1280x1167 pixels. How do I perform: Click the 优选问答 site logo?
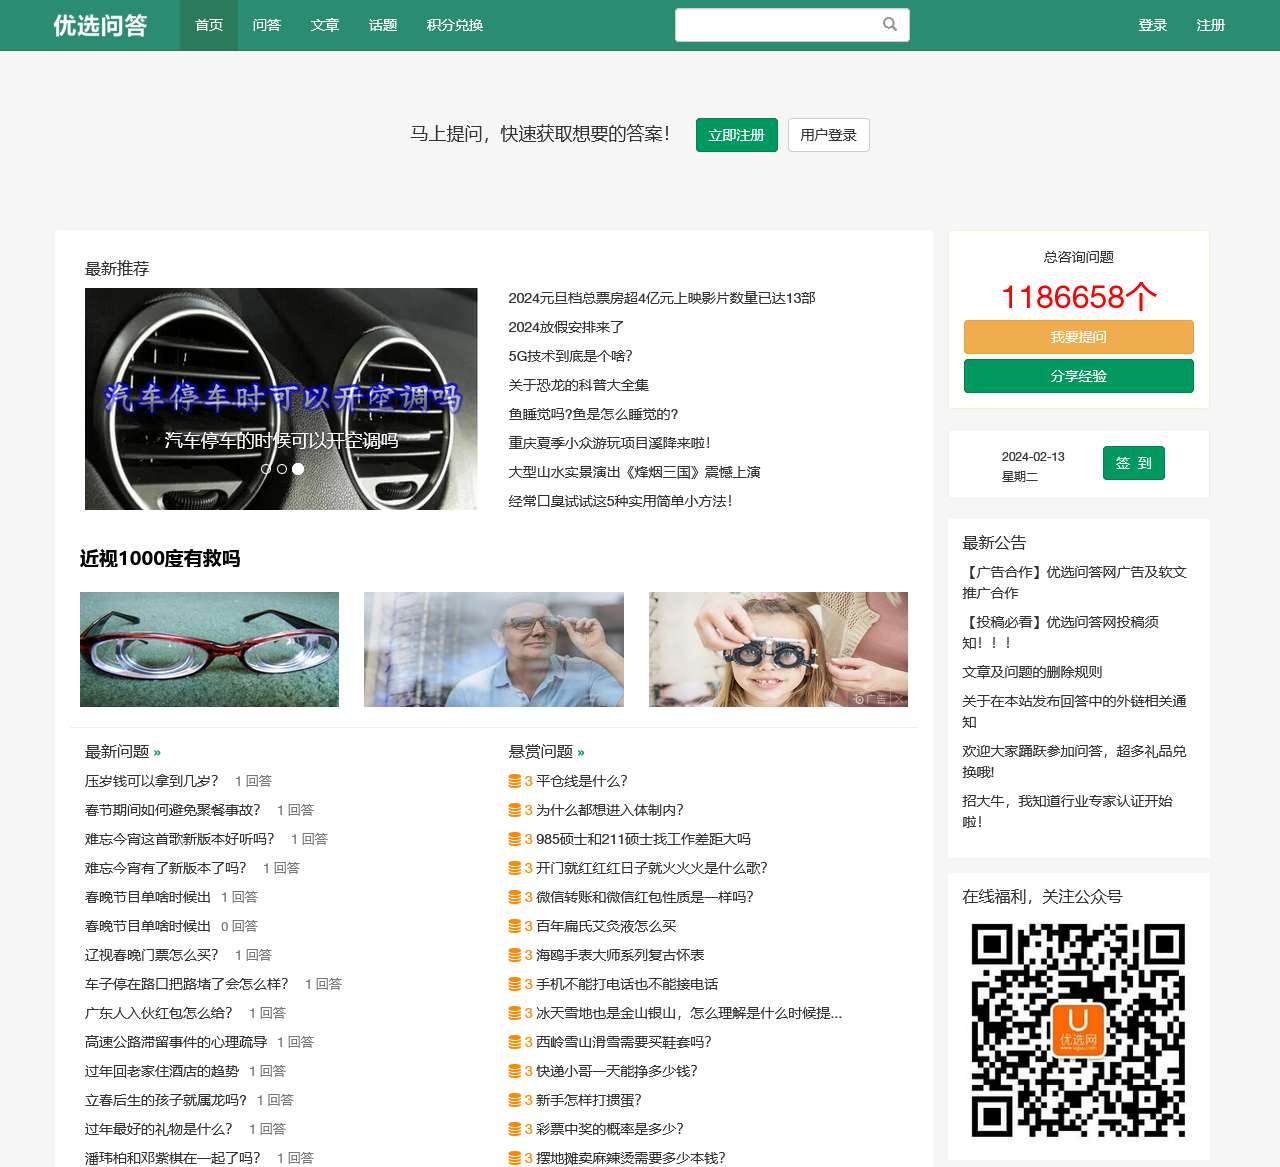100,25
